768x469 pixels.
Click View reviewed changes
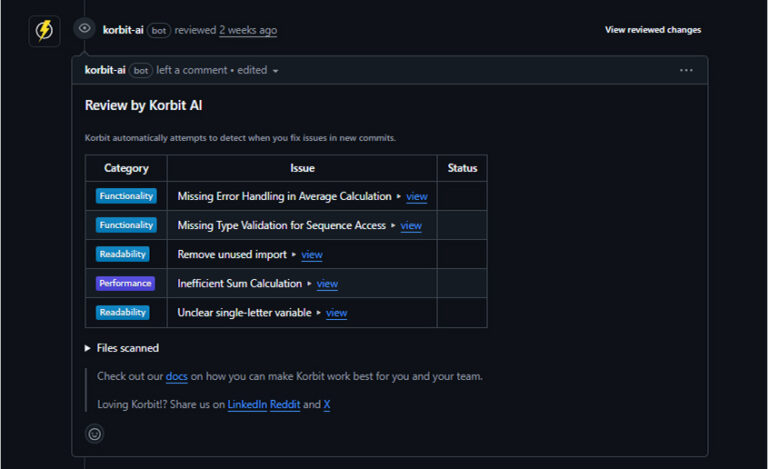(x=652, y=30)
